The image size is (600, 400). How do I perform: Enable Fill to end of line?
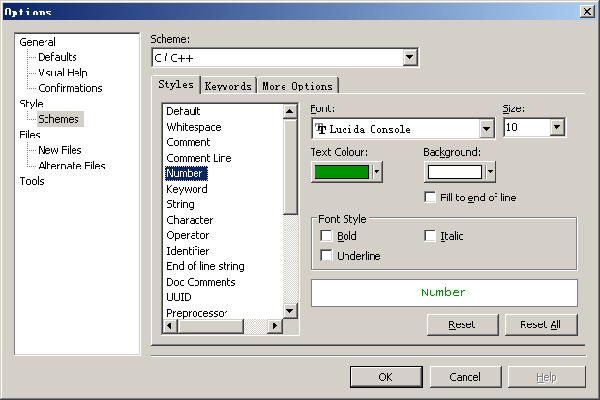(431, 198)
